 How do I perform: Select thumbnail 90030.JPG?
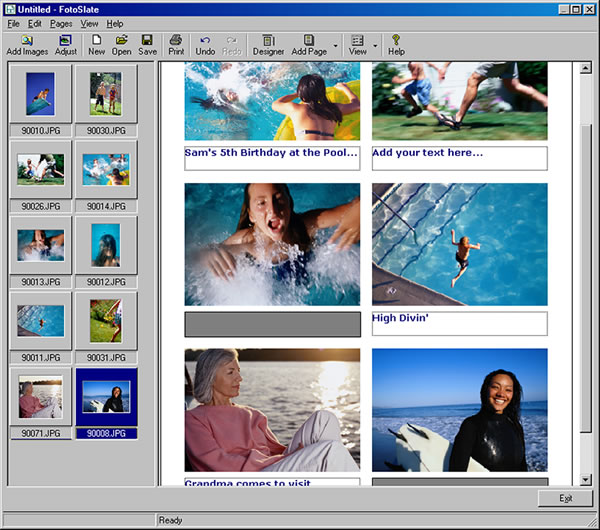point(106,94)
